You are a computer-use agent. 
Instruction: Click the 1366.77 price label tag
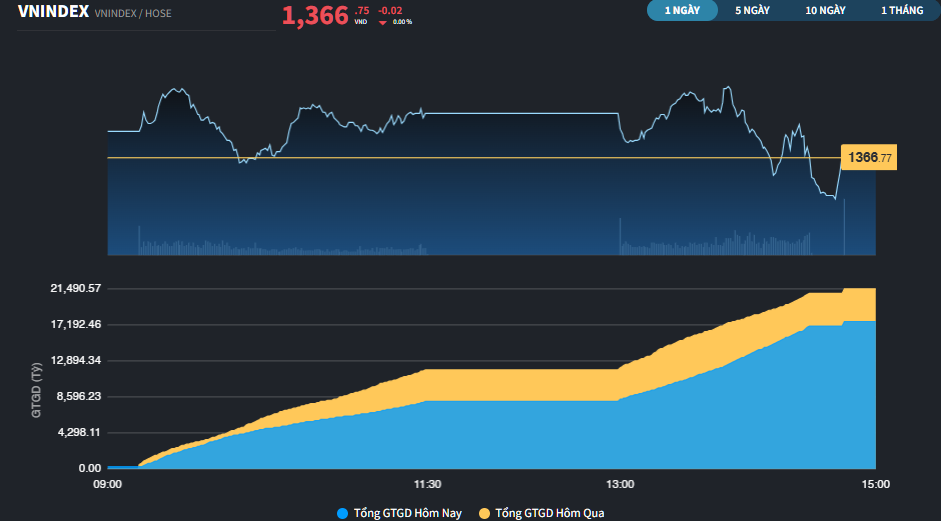click(x=869, y=158)
